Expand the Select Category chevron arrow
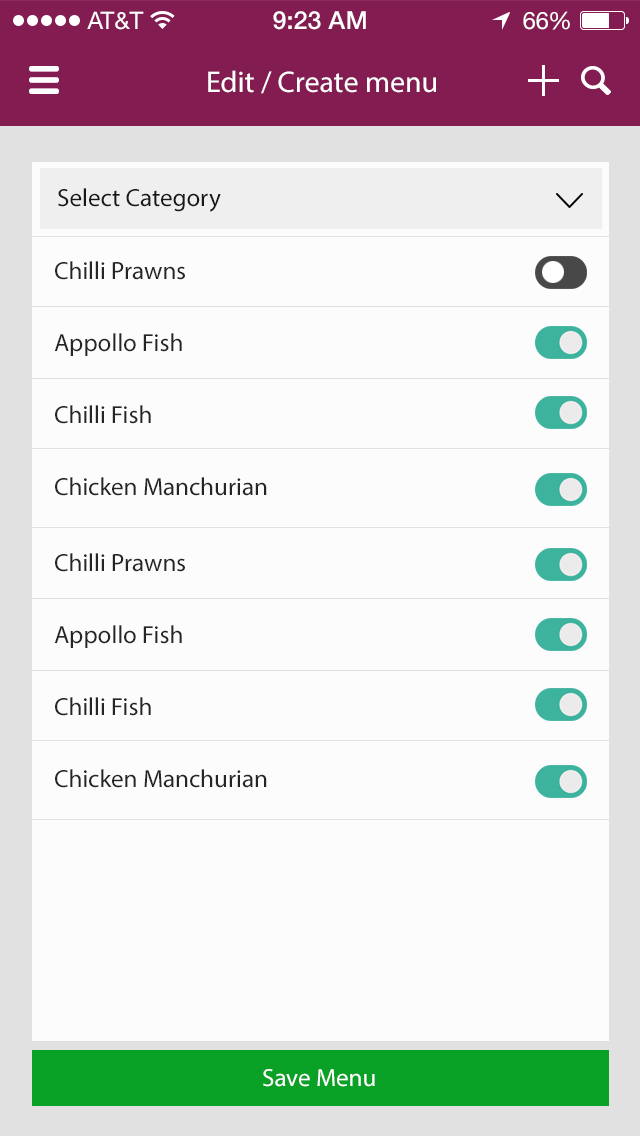The width and height of the screenshot is (640, 1136). [569, 200]
